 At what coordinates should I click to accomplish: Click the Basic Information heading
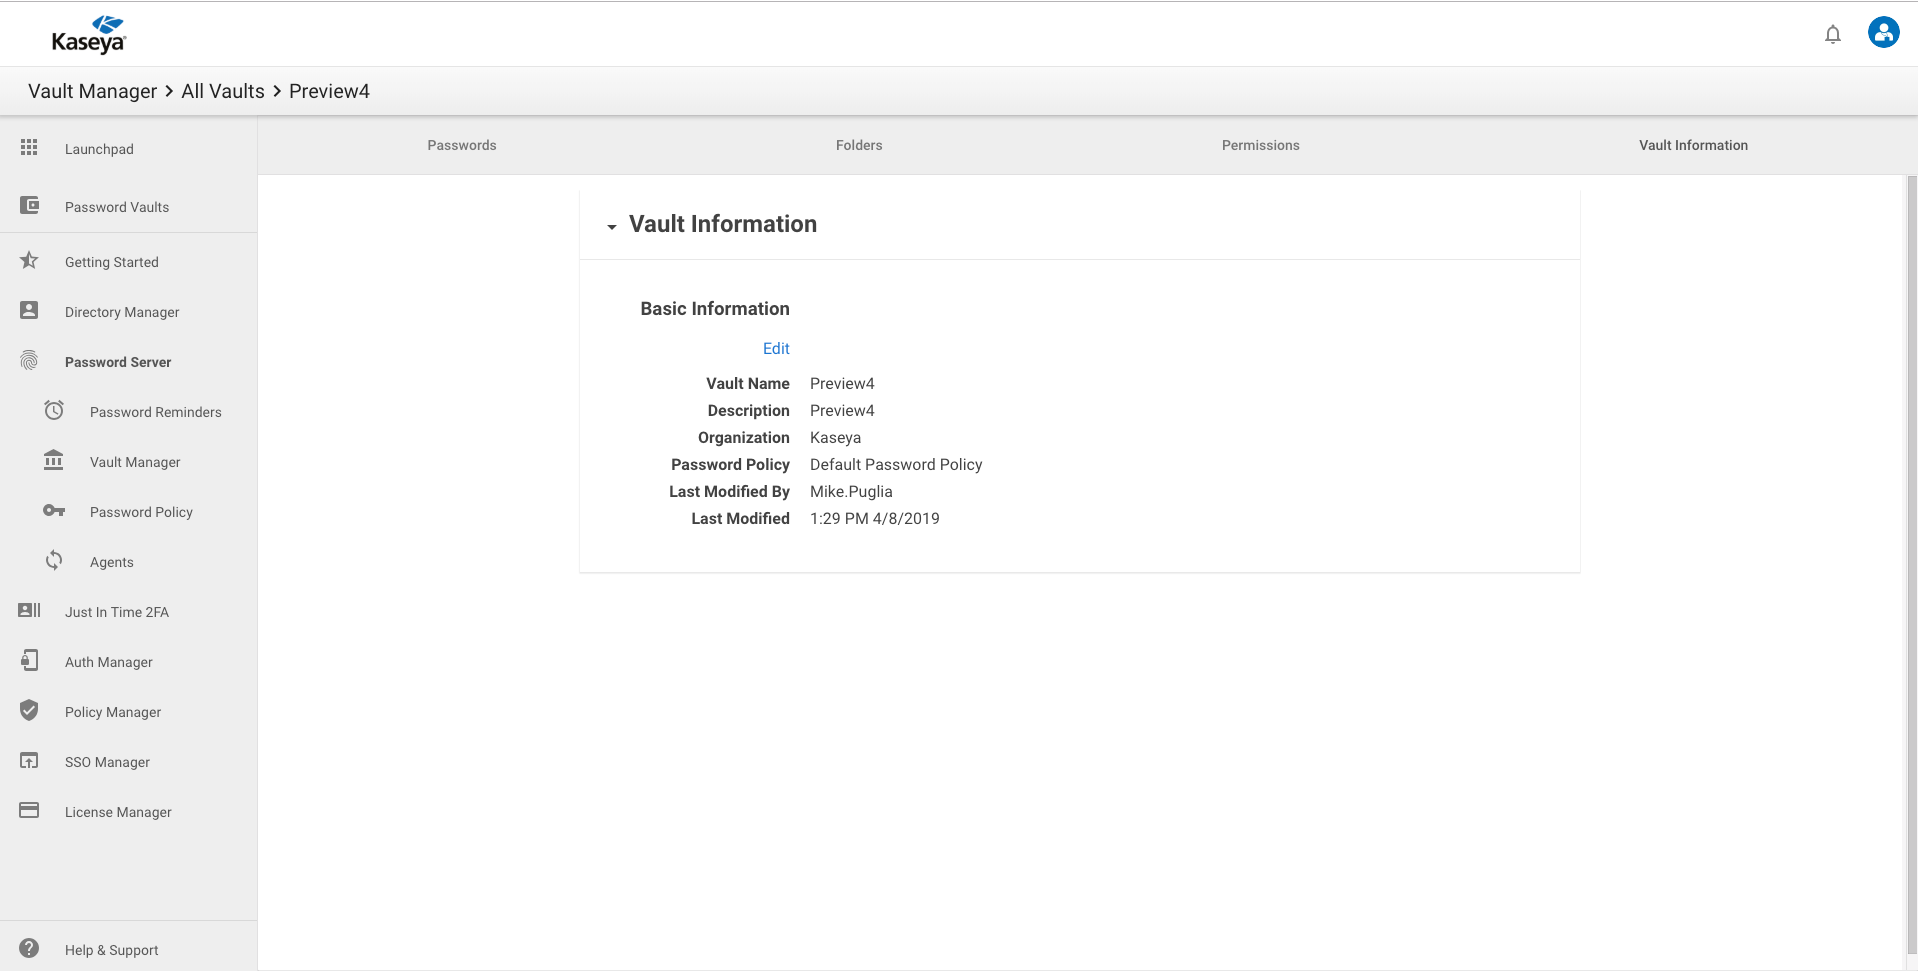[x=715, y=309]
